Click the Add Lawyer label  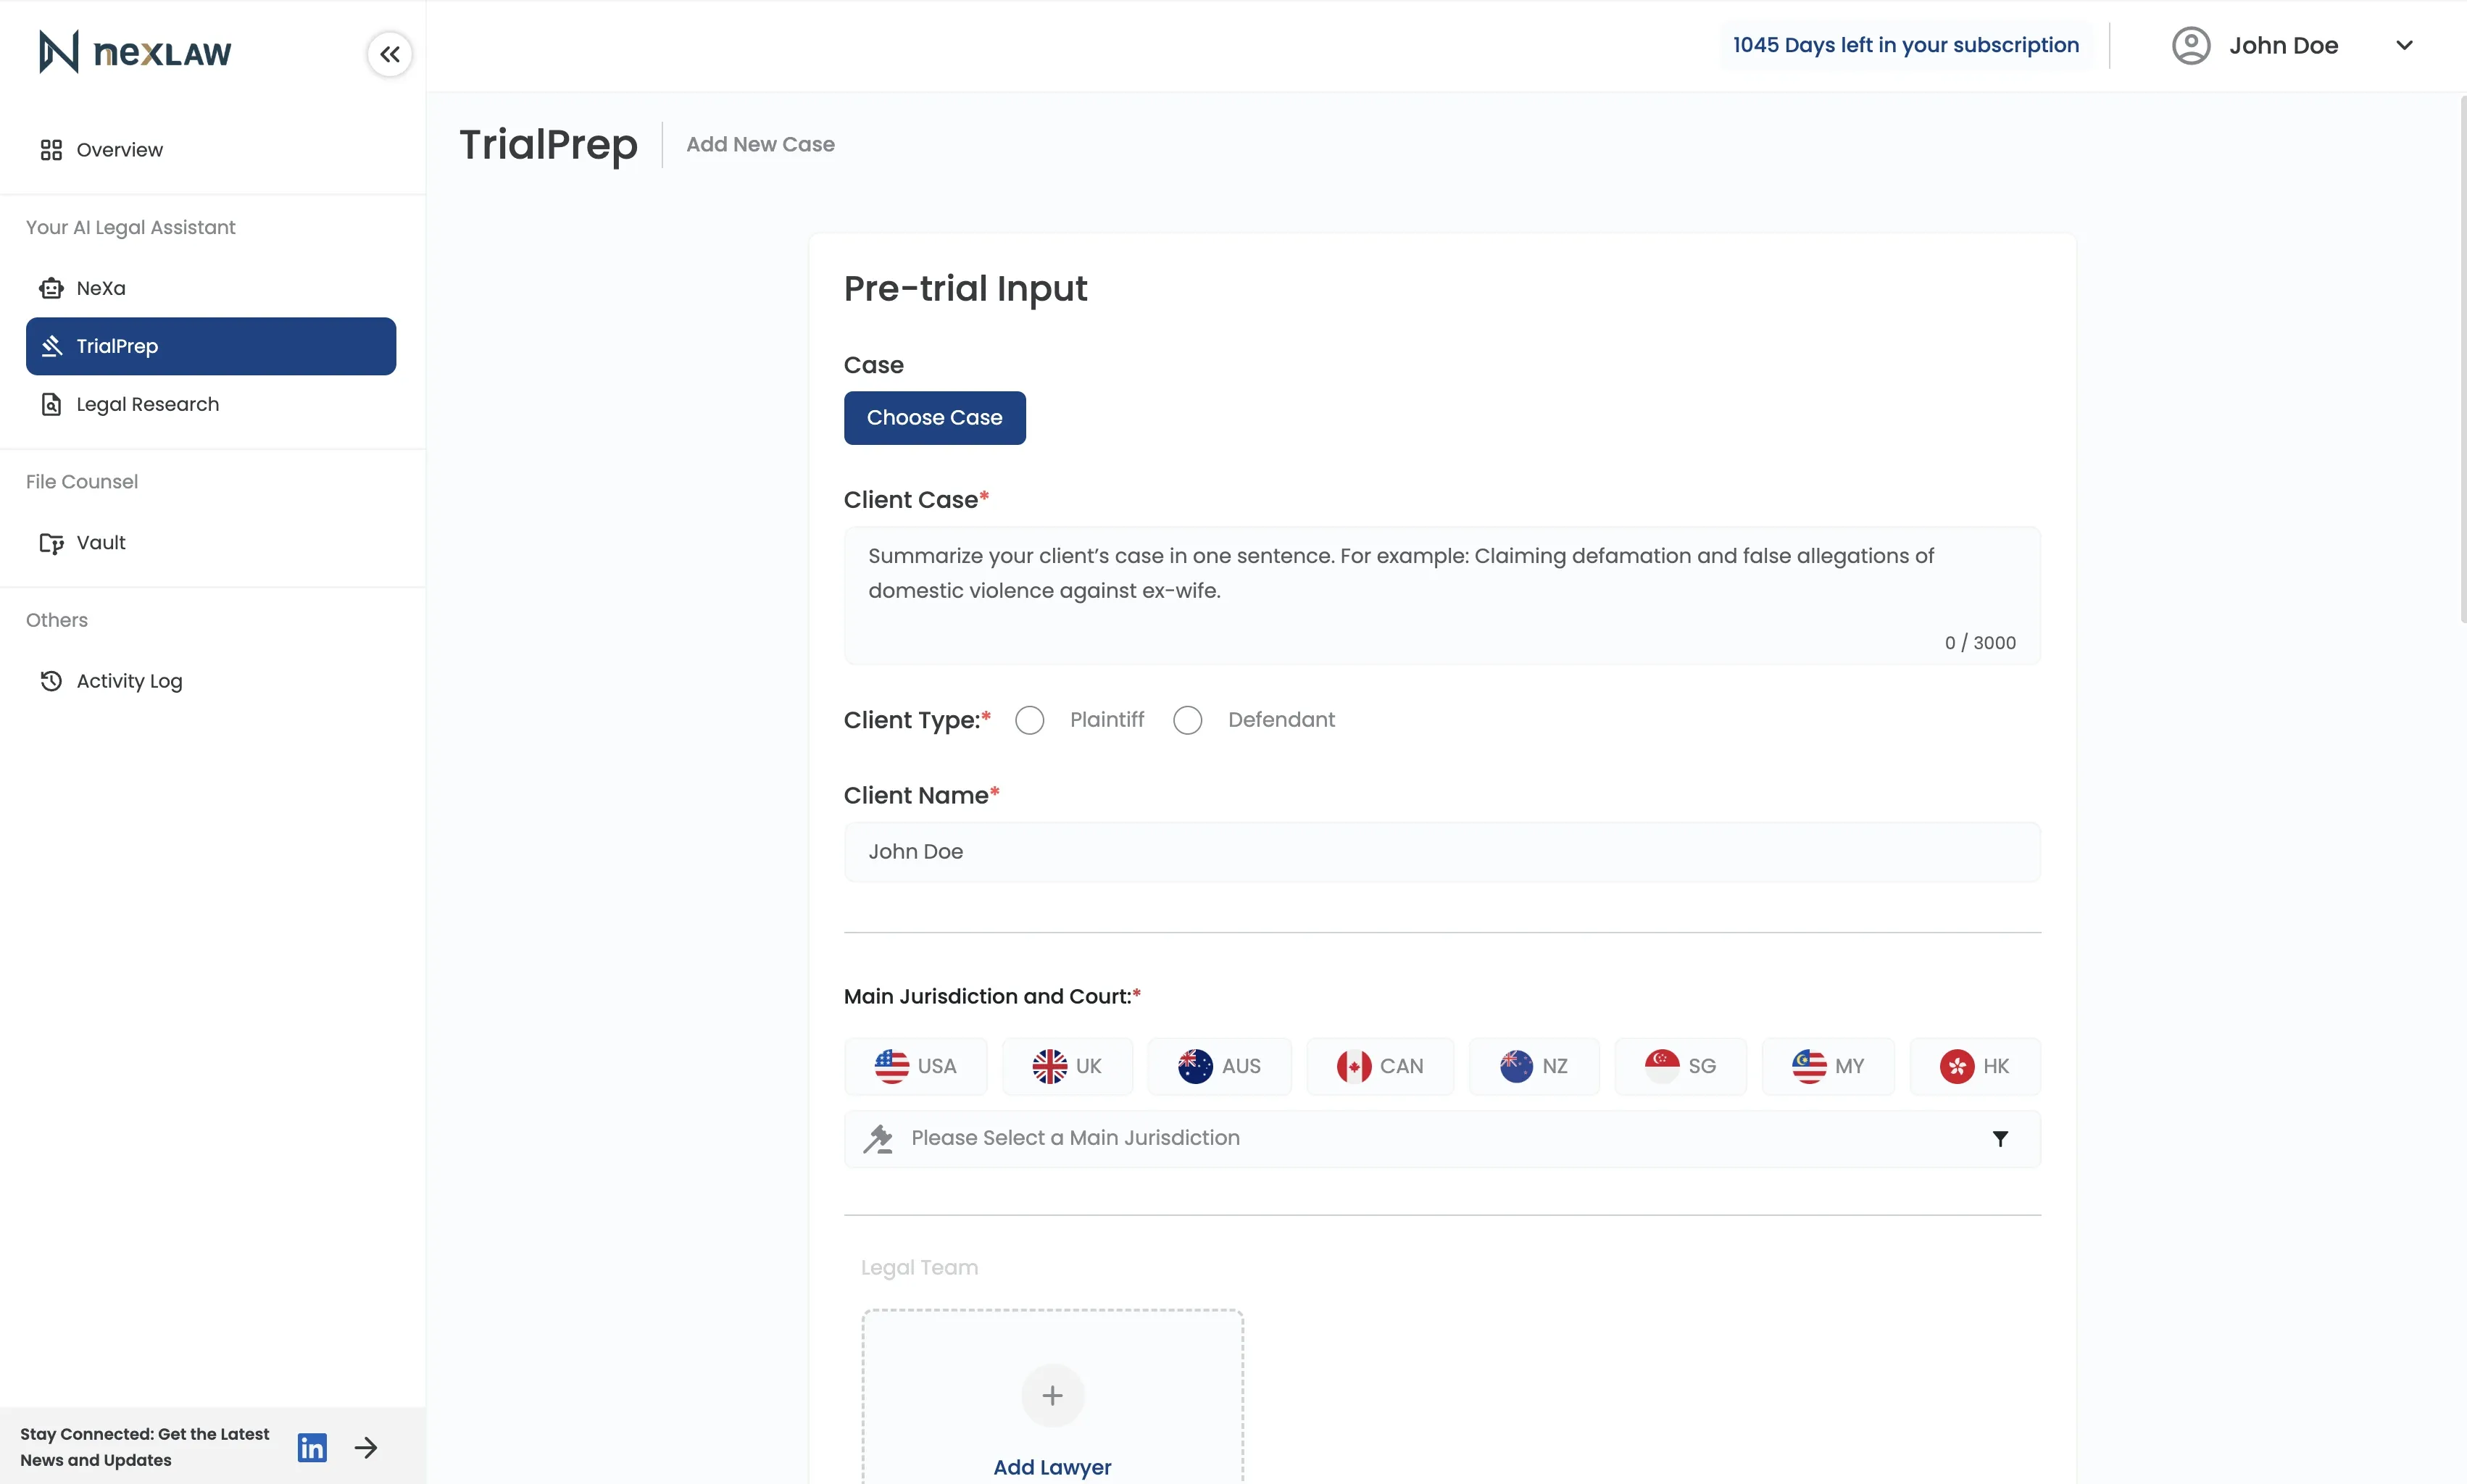1052,1467
